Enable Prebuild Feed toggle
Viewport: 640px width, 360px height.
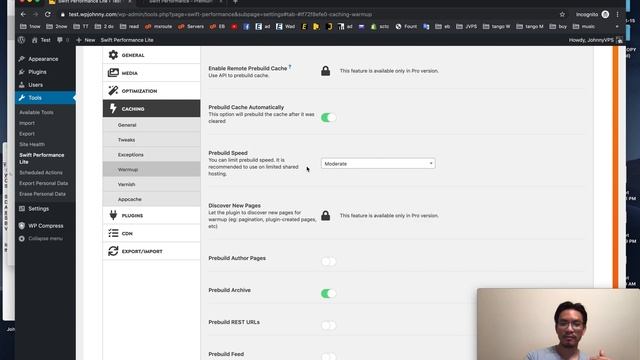pos(328,357)
